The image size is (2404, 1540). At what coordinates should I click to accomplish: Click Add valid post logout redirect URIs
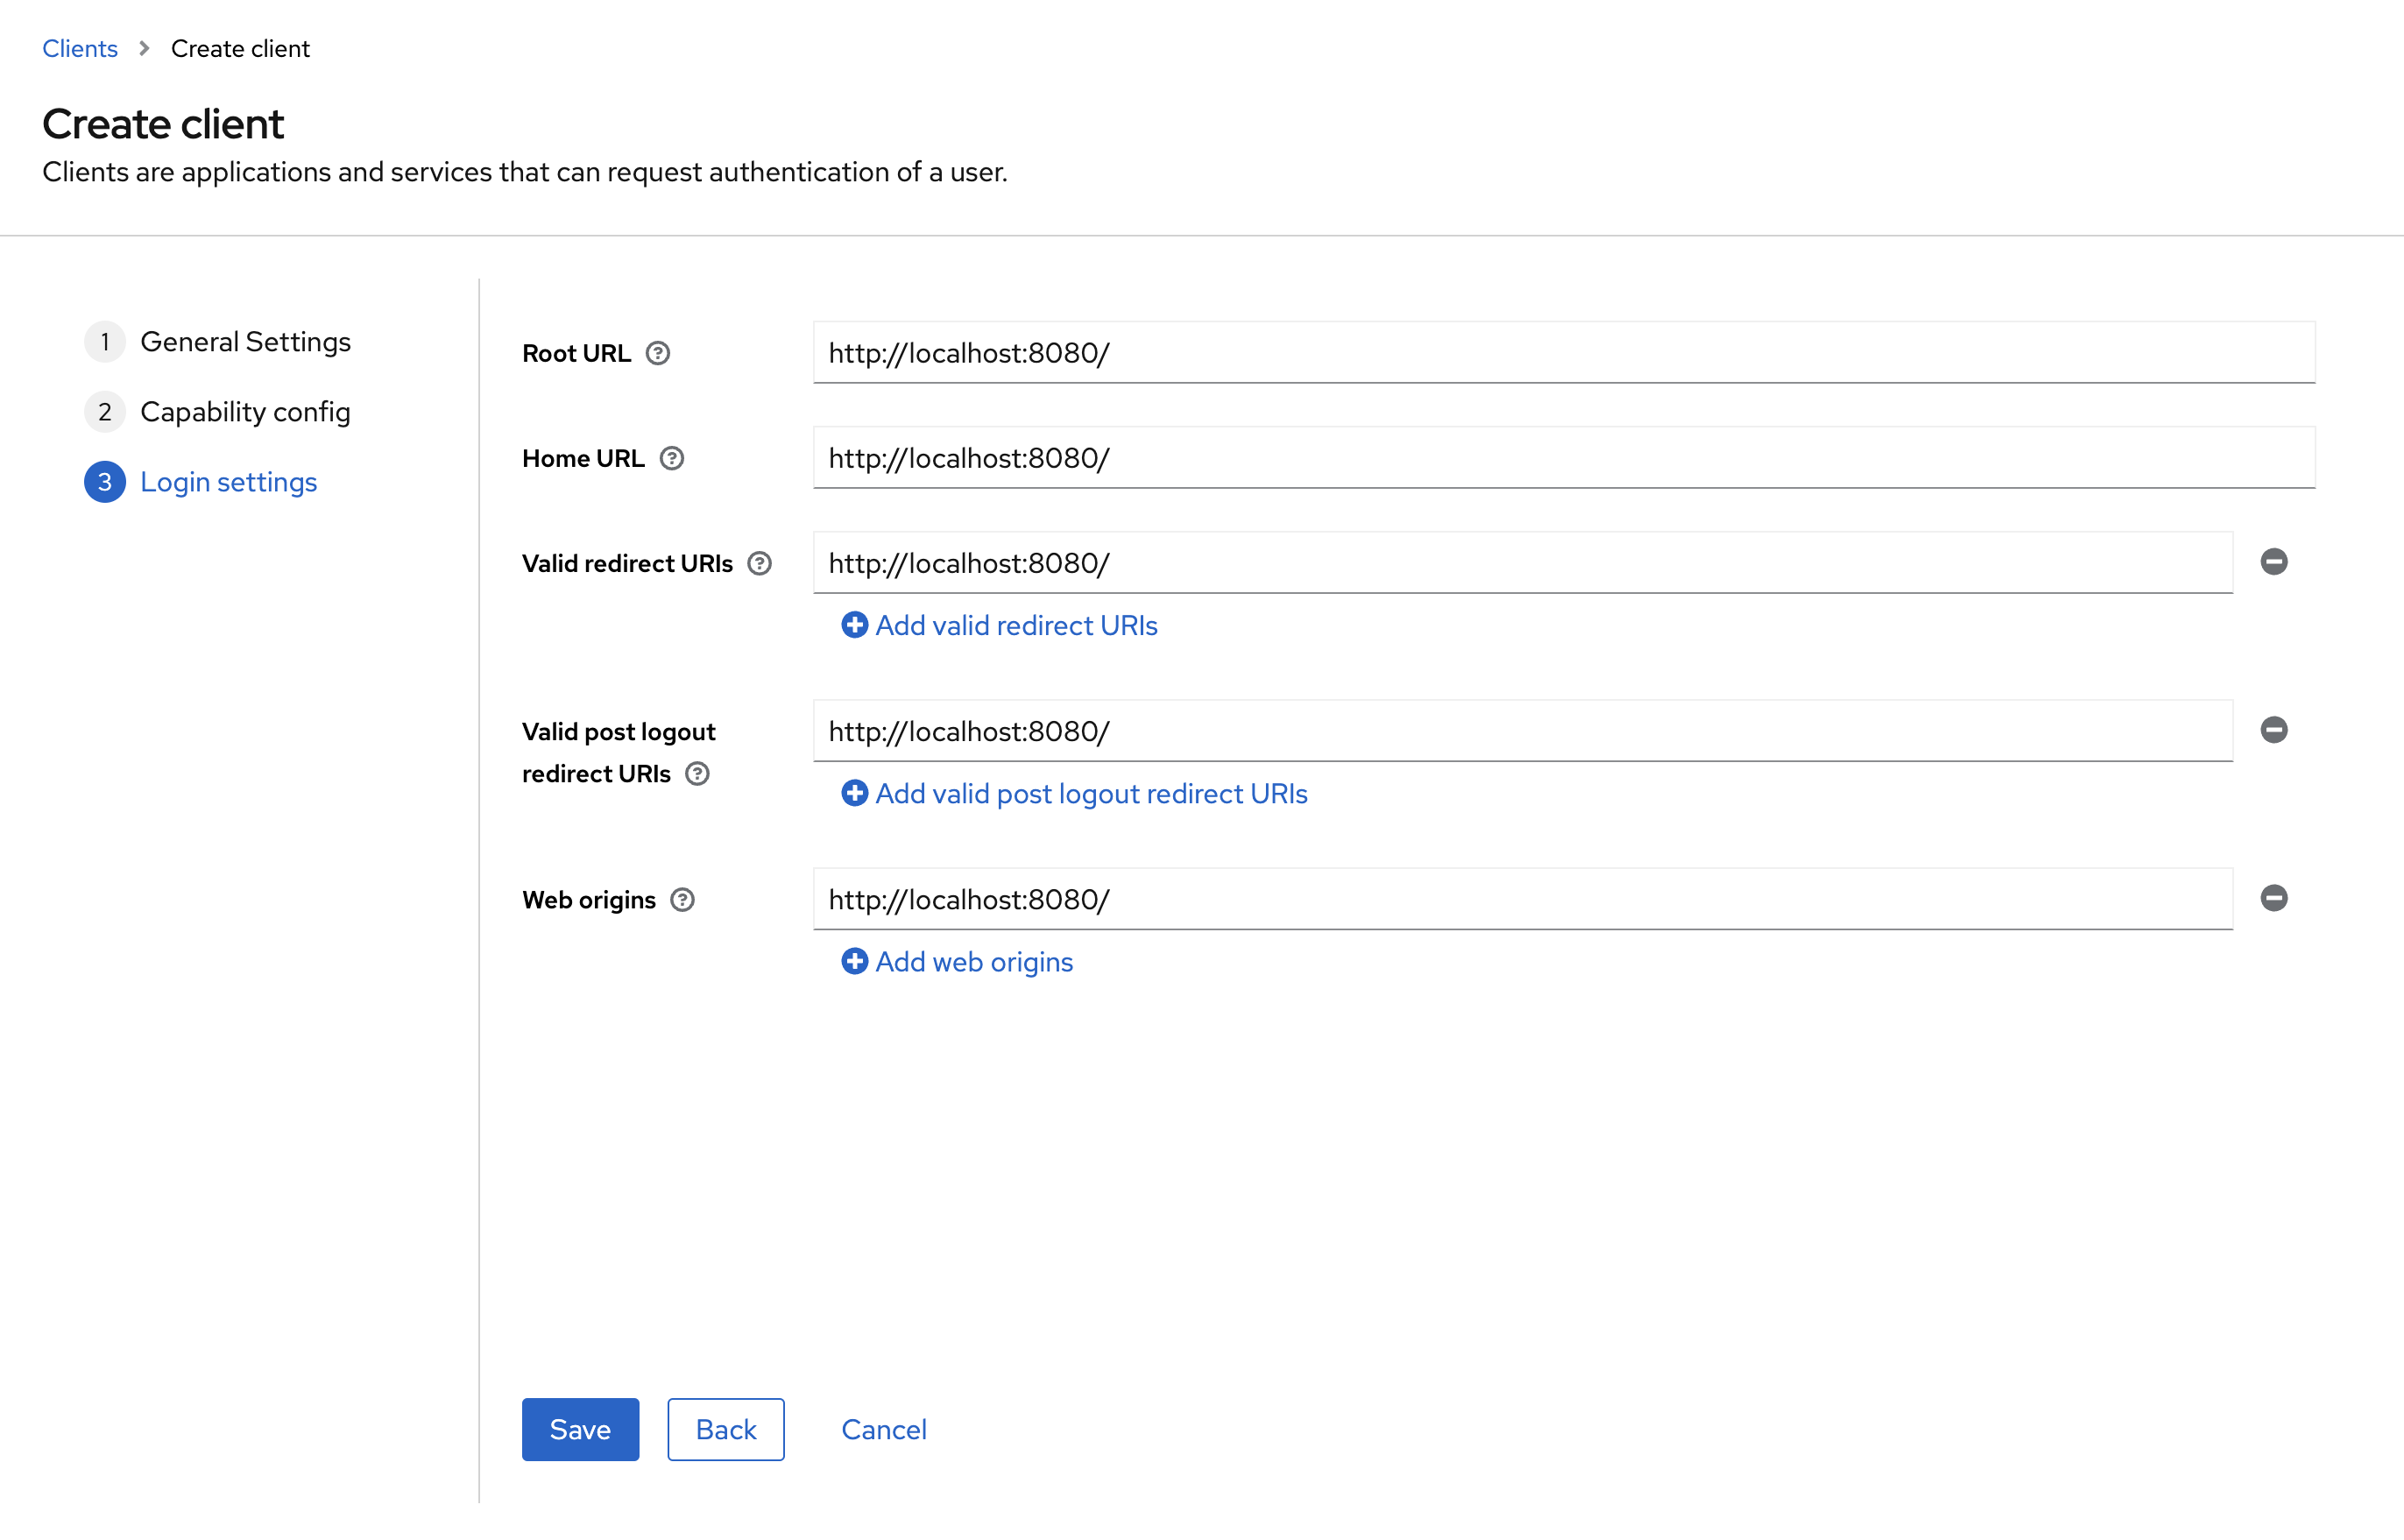1074,794
